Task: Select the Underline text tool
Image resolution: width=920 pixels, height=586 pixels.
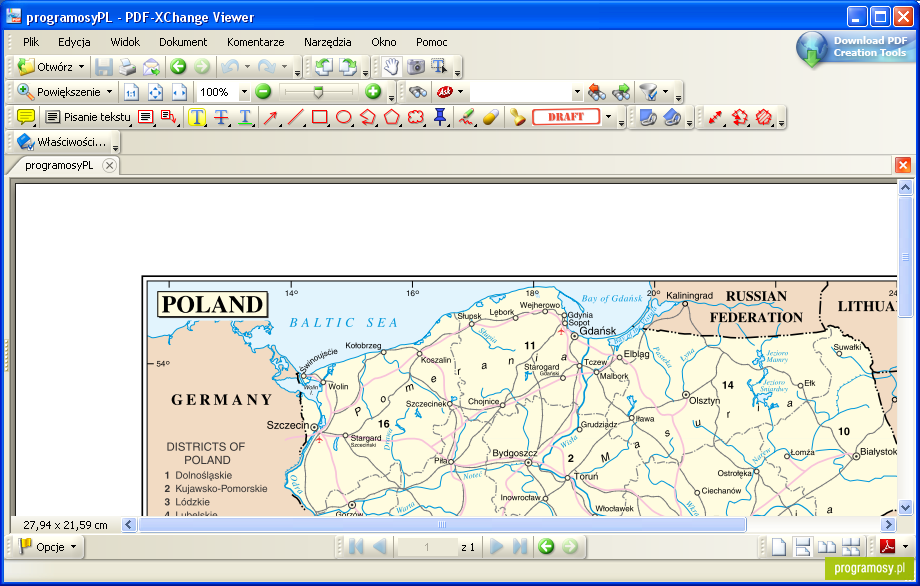Action: click(245, 117)
